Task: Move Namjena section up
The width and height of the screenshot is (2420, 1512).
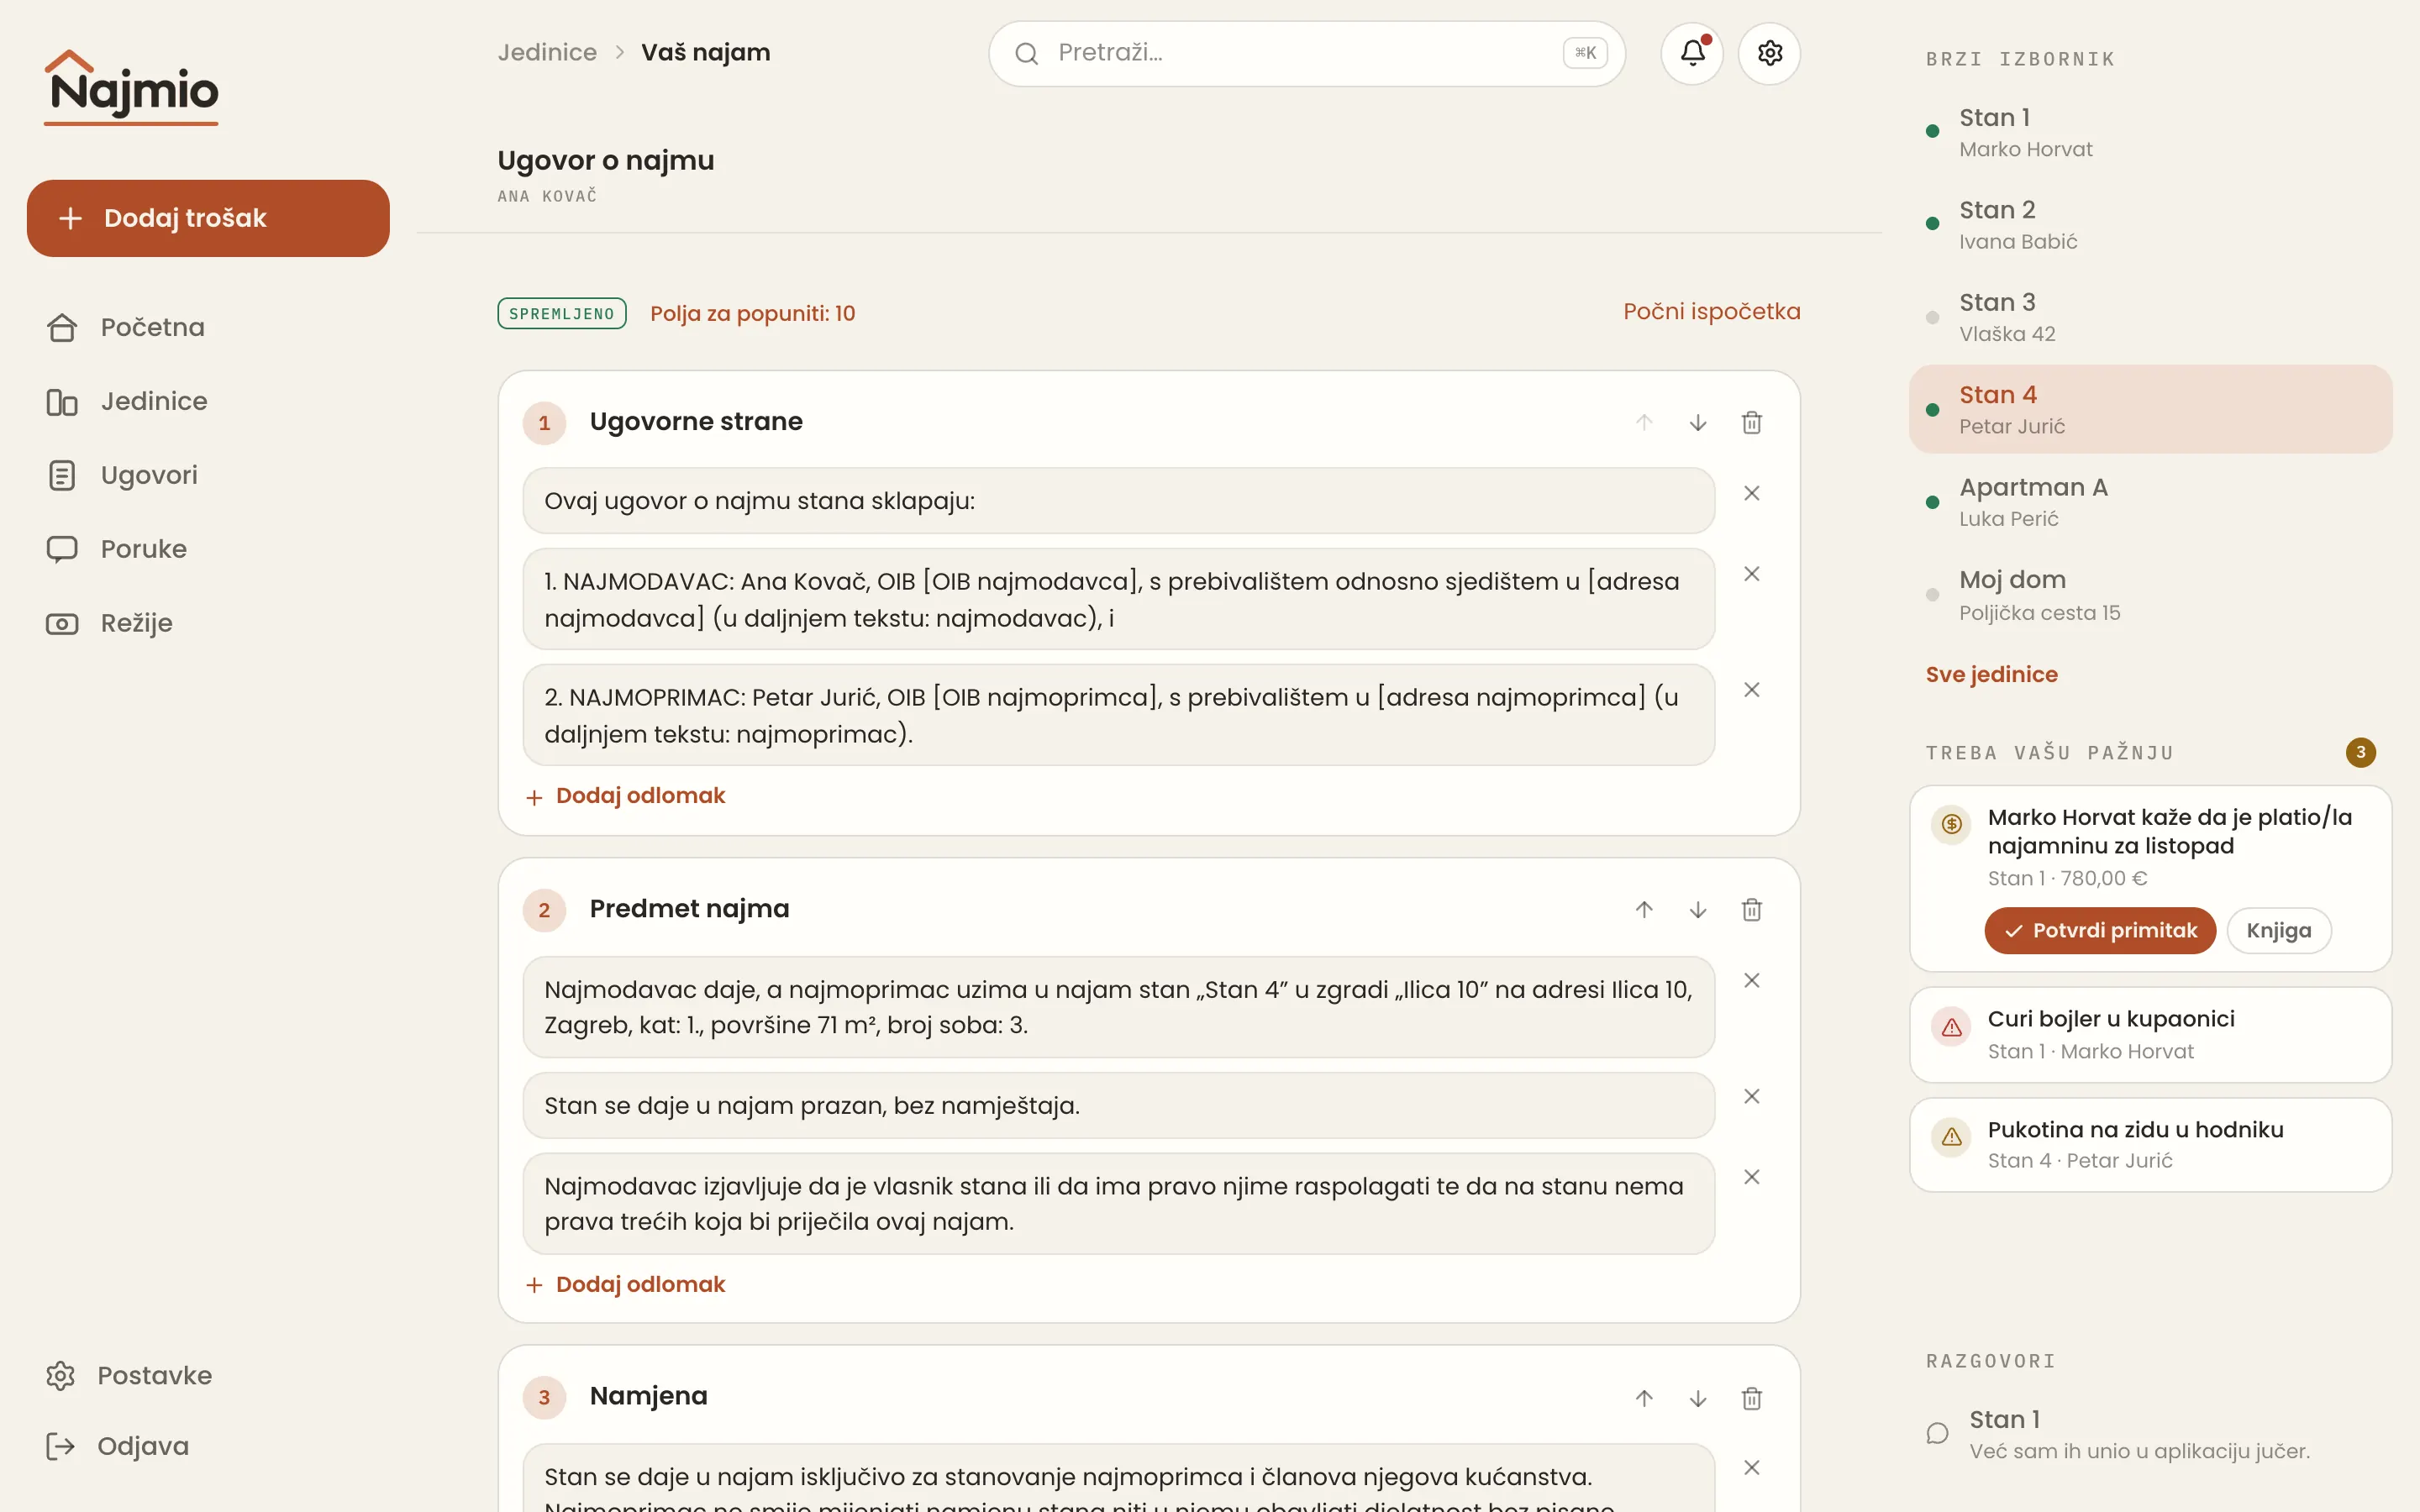Action: point(1644,1398)
